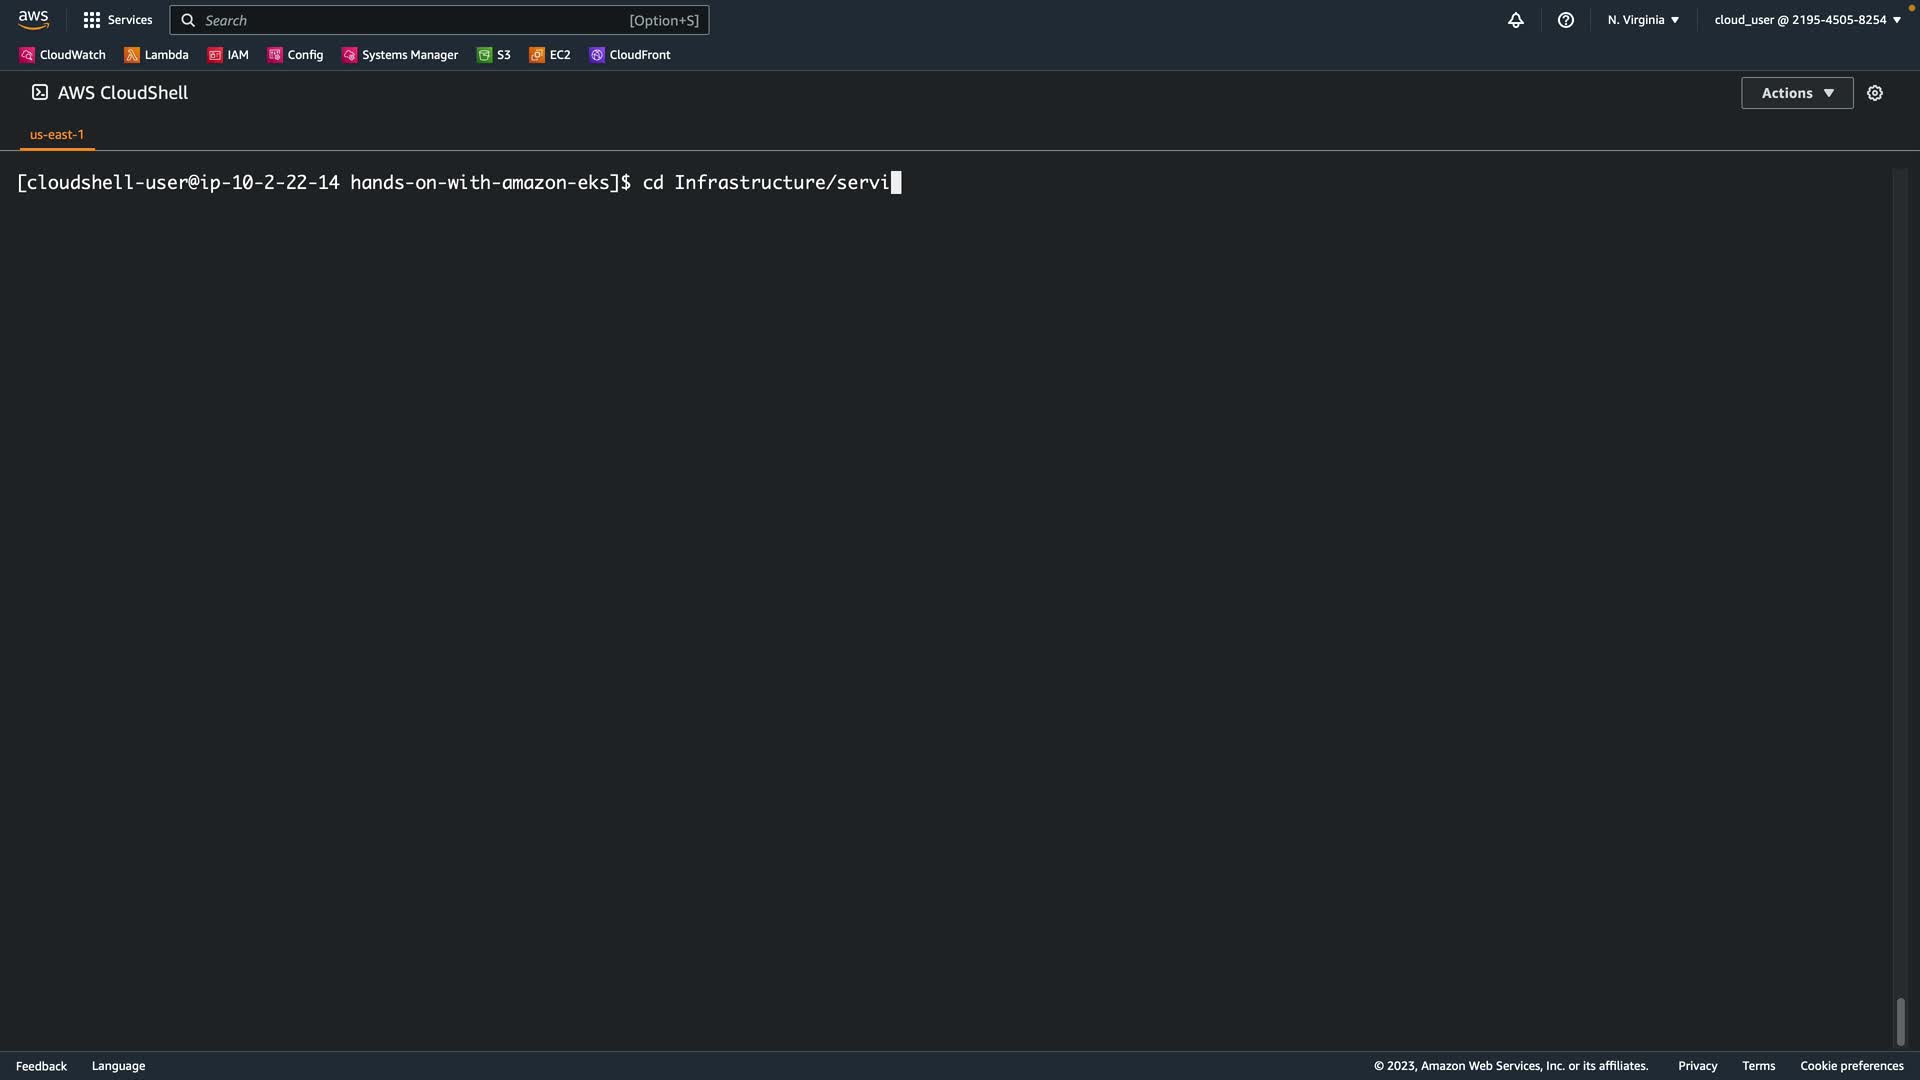Open the Lambda favorite shortcut
The image size is (1920, 1080).
(157, 55)
